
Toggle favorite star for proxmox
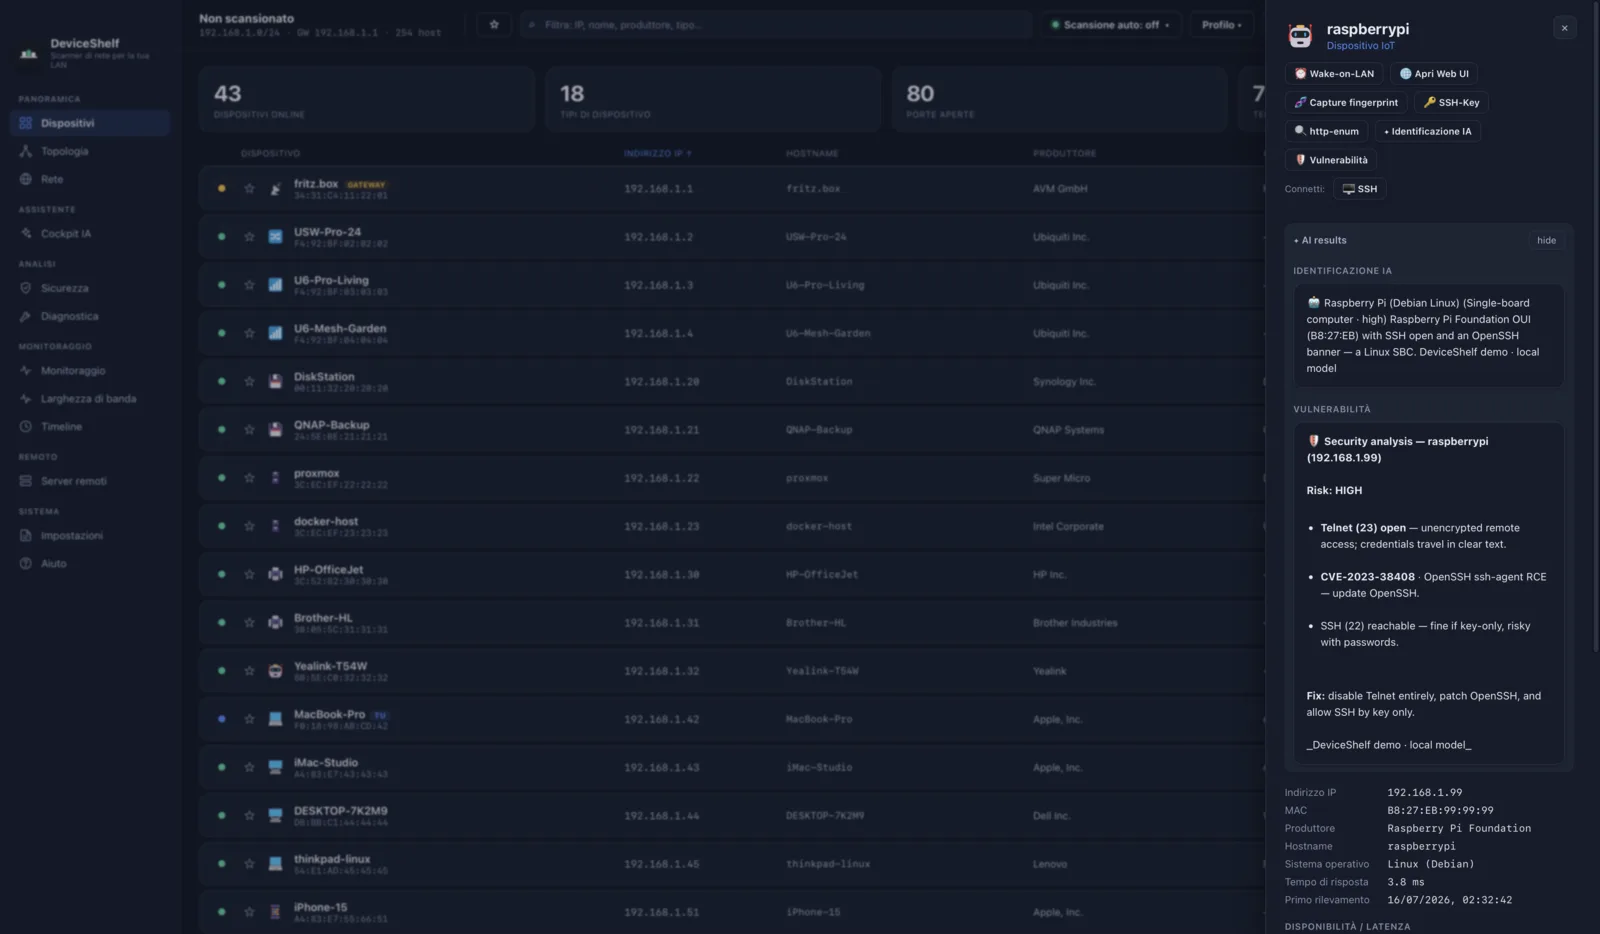[x=249, y=478]
